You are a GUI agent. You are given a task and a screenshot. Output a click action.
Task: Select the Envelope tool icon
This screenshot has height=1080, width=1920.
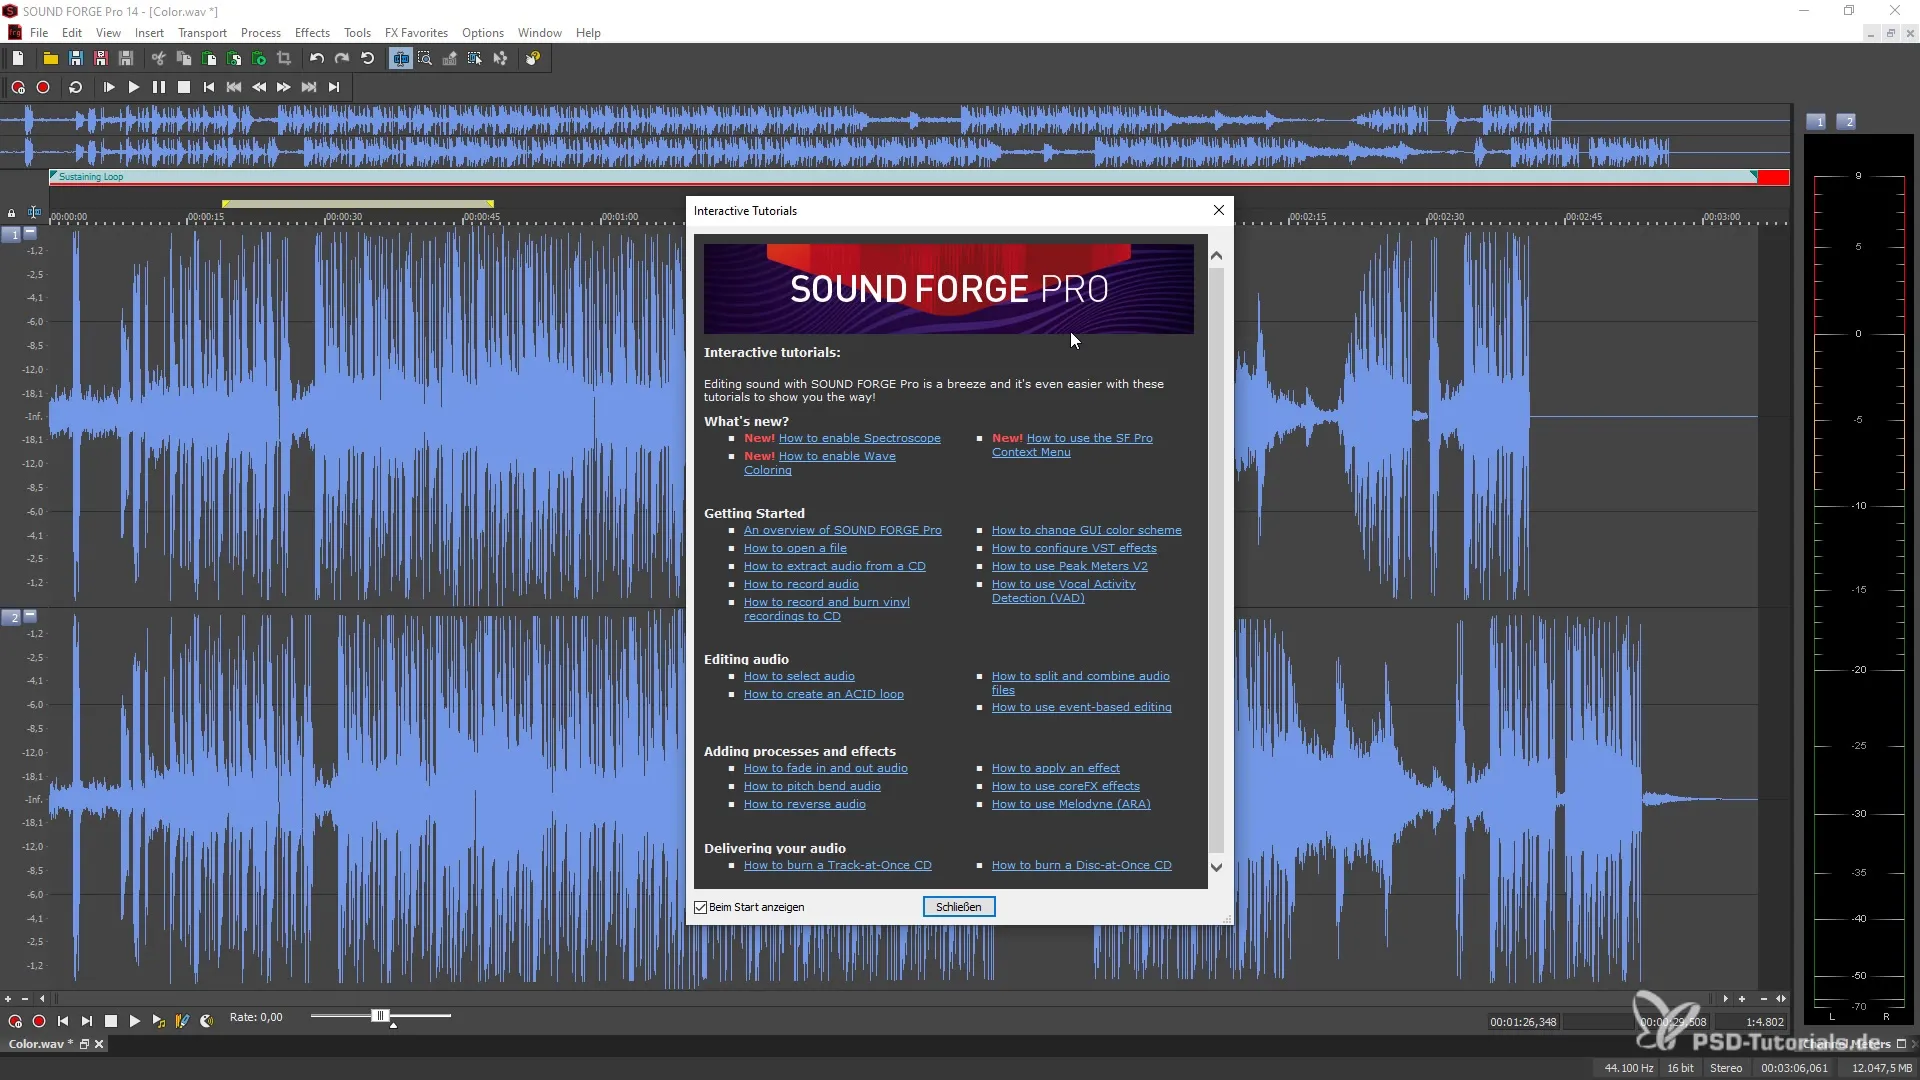pyautogui.click(x=500, y=59)
